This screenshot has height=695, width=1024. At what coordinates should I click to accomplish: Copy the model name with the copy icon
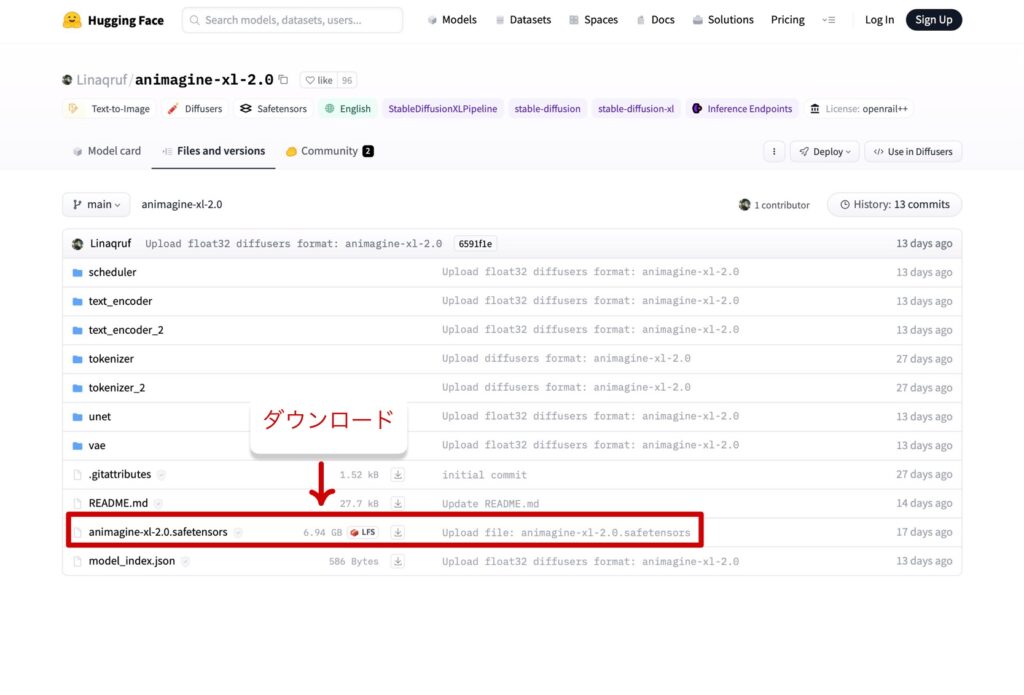(x=283, y=80)
